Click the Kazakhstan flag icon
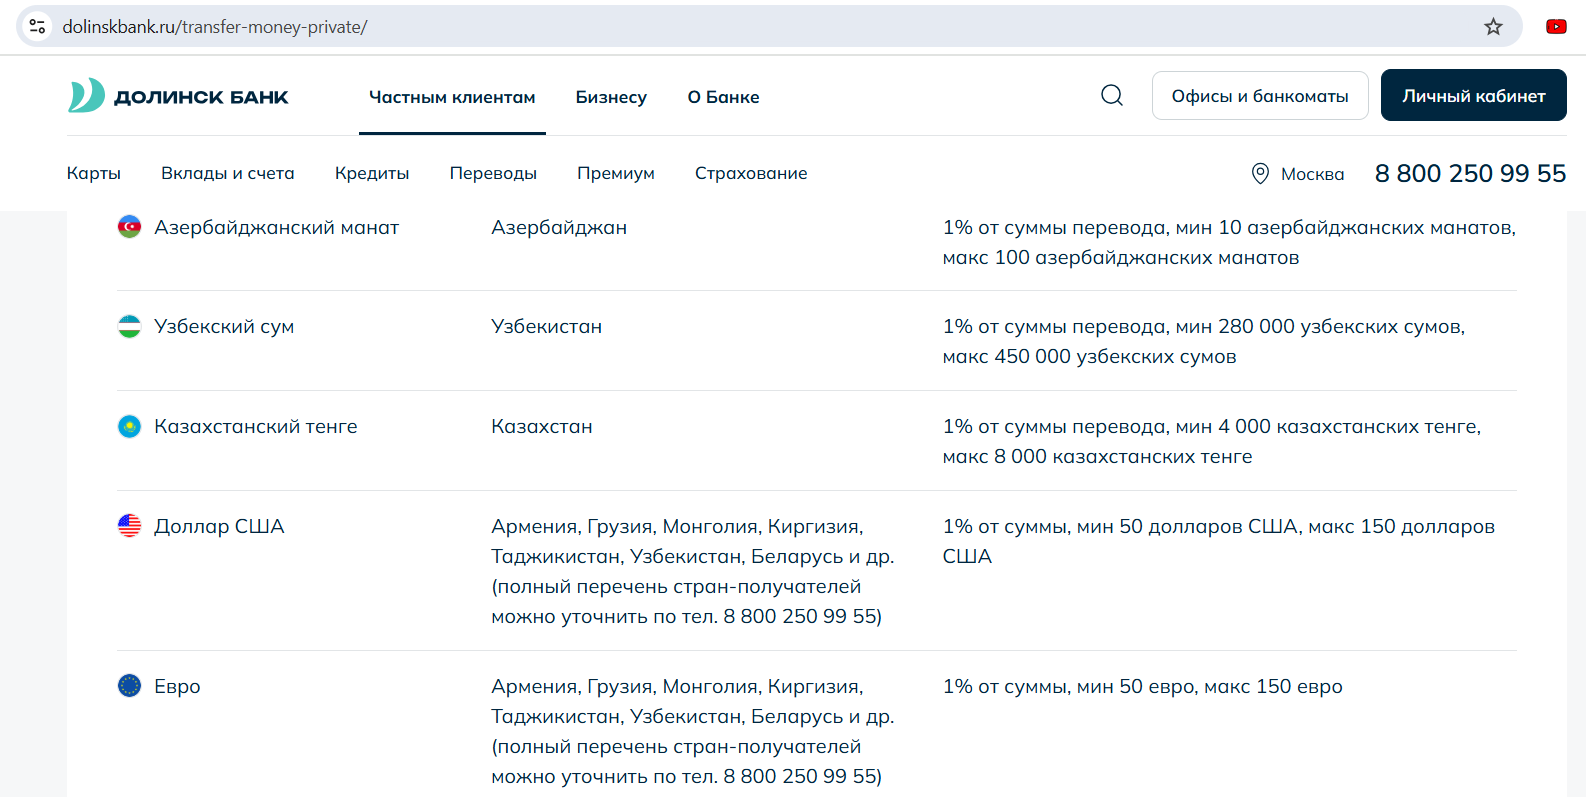Viewport: 1586px width, 797px height. [x=129, y=426]
